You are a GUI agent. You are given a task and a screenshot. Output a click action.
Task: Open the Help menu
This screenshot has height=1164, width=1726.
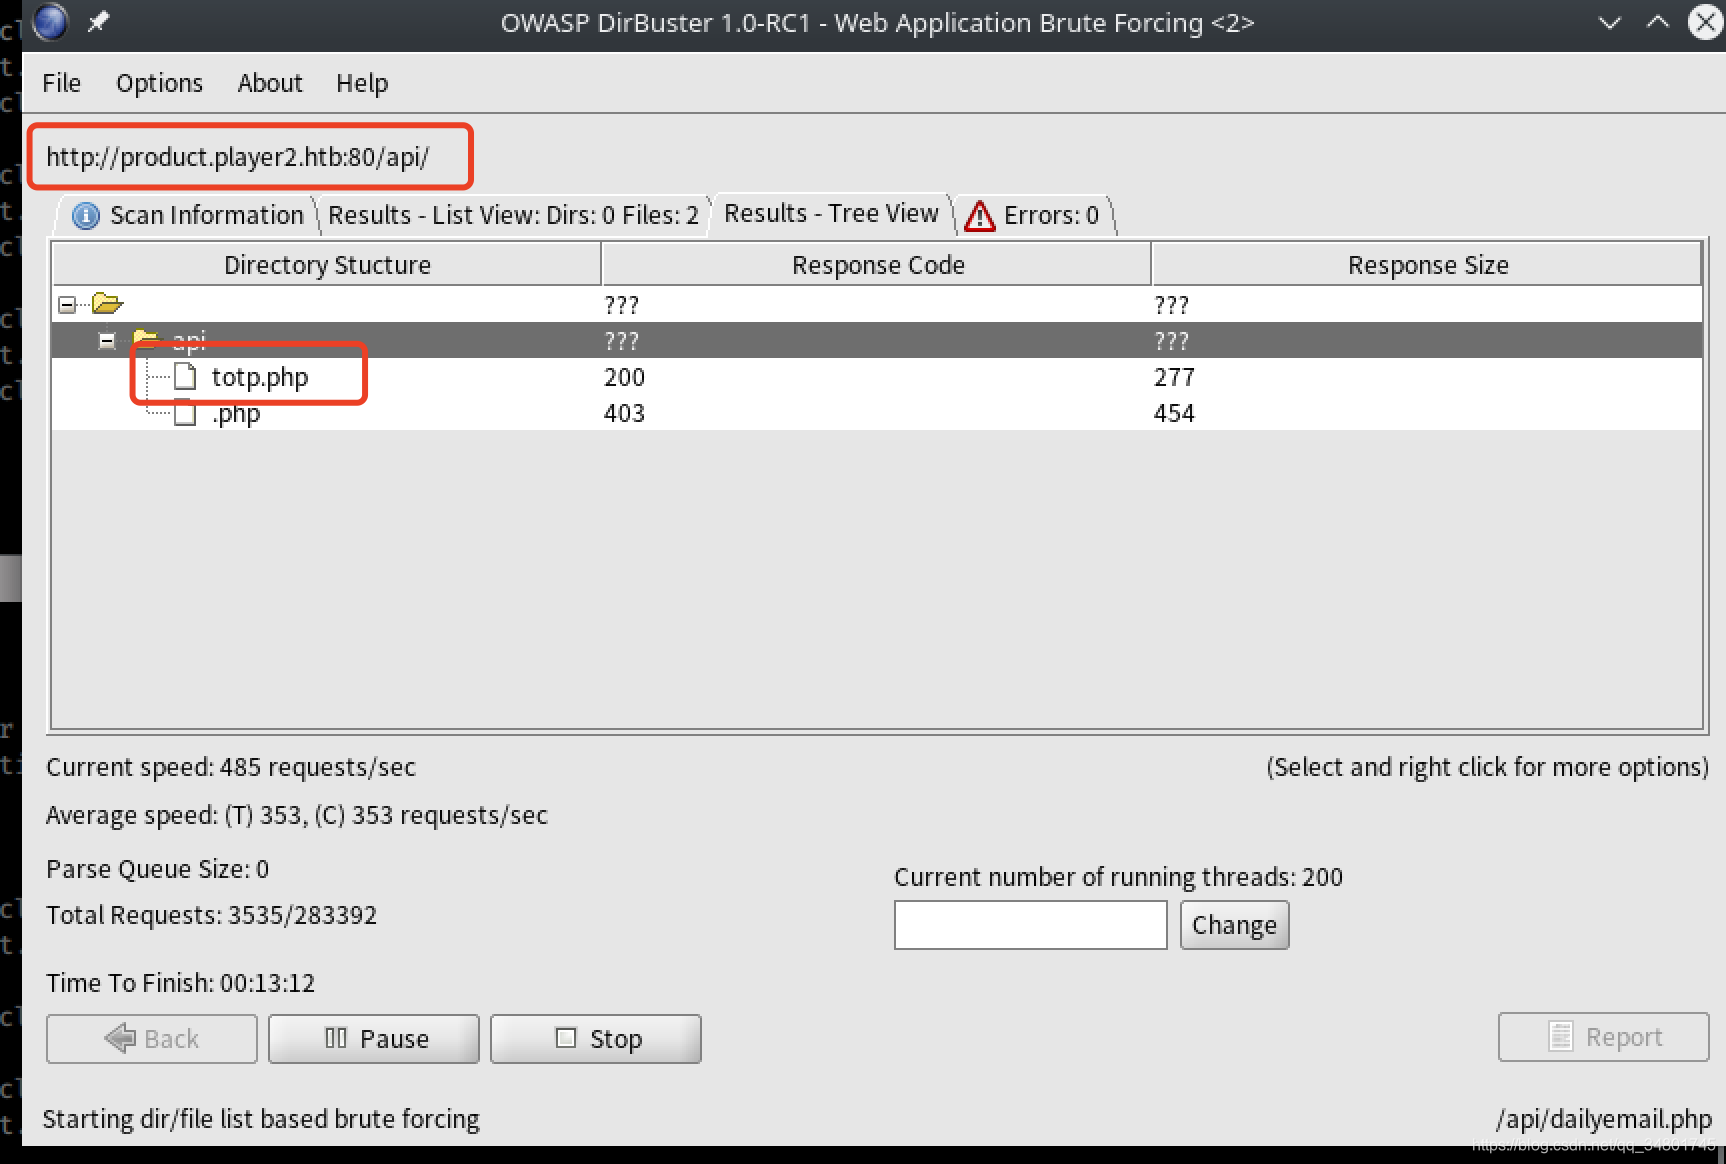click(361, 83)
